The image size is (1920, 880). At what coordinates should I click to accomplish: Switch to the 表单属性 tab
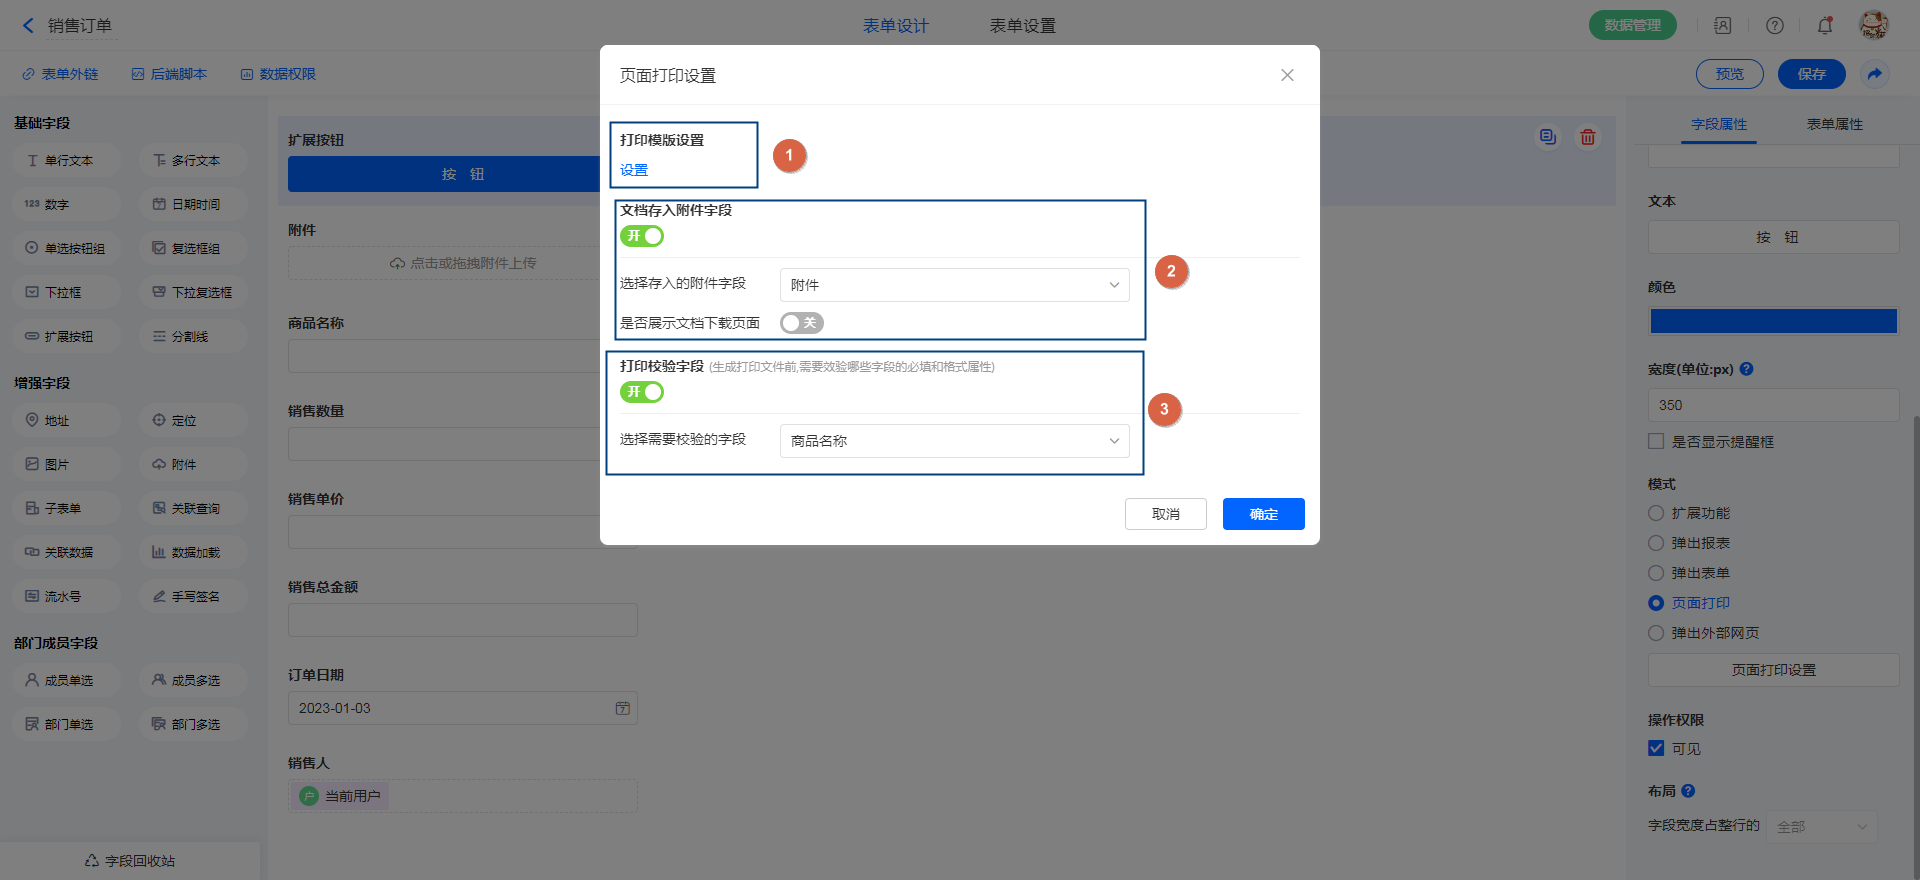tap(1834, 124)
